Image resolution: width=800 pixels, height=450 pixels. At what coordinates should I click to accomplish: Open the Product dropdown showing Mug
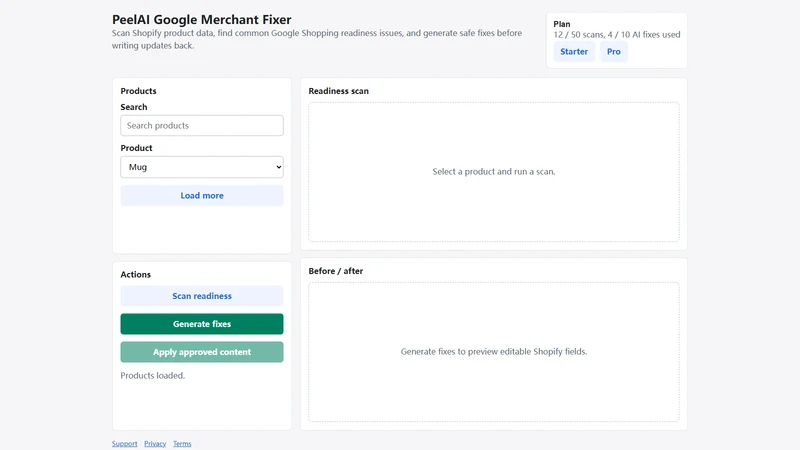202,167
